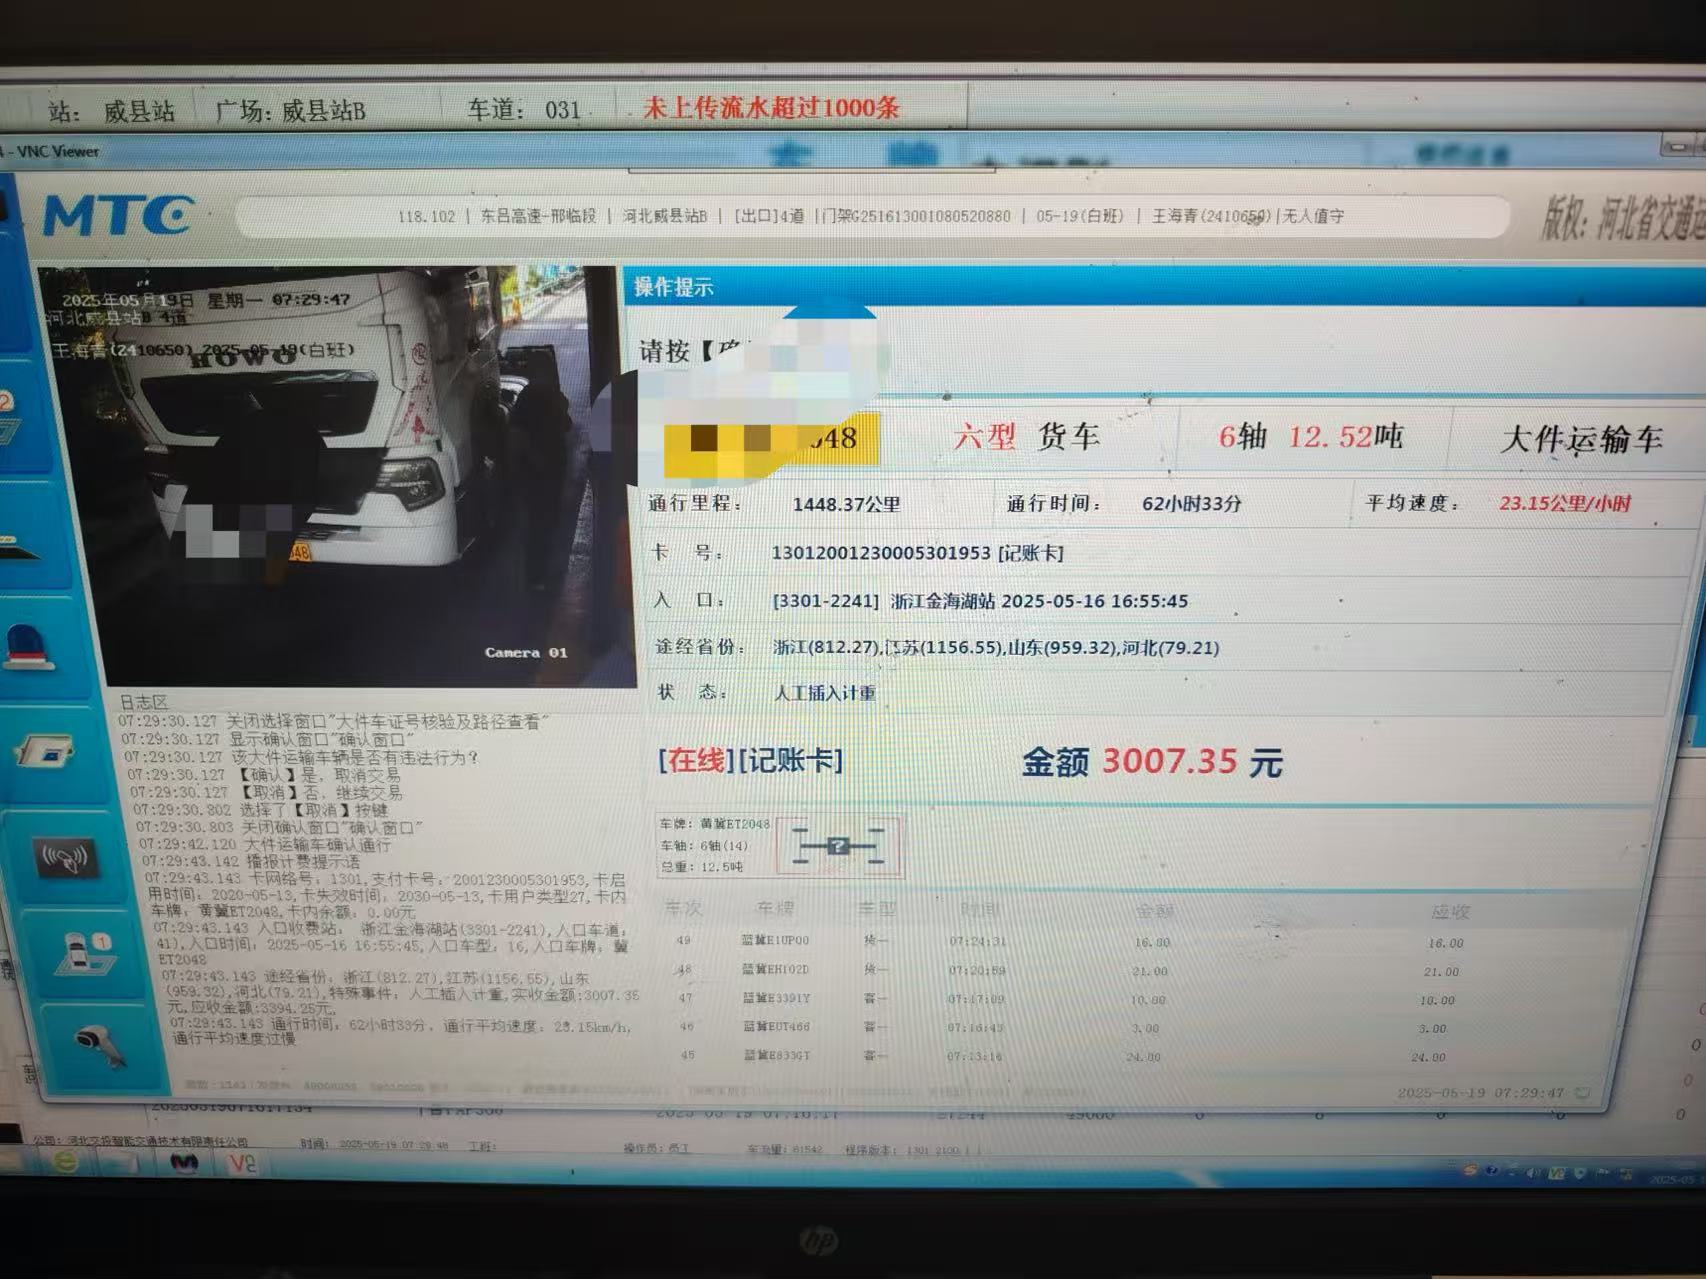This screenshot has width=1706, height=1279.
Task: Click the 车道: 031 label in top bar
Action: pos(524,109)
